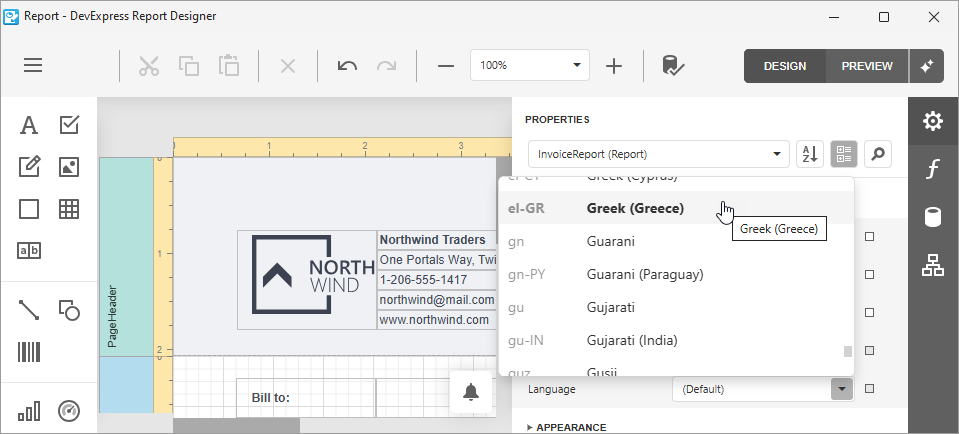
Task: Select the Rich Text edit tool
Action: (x=29, y=167)
